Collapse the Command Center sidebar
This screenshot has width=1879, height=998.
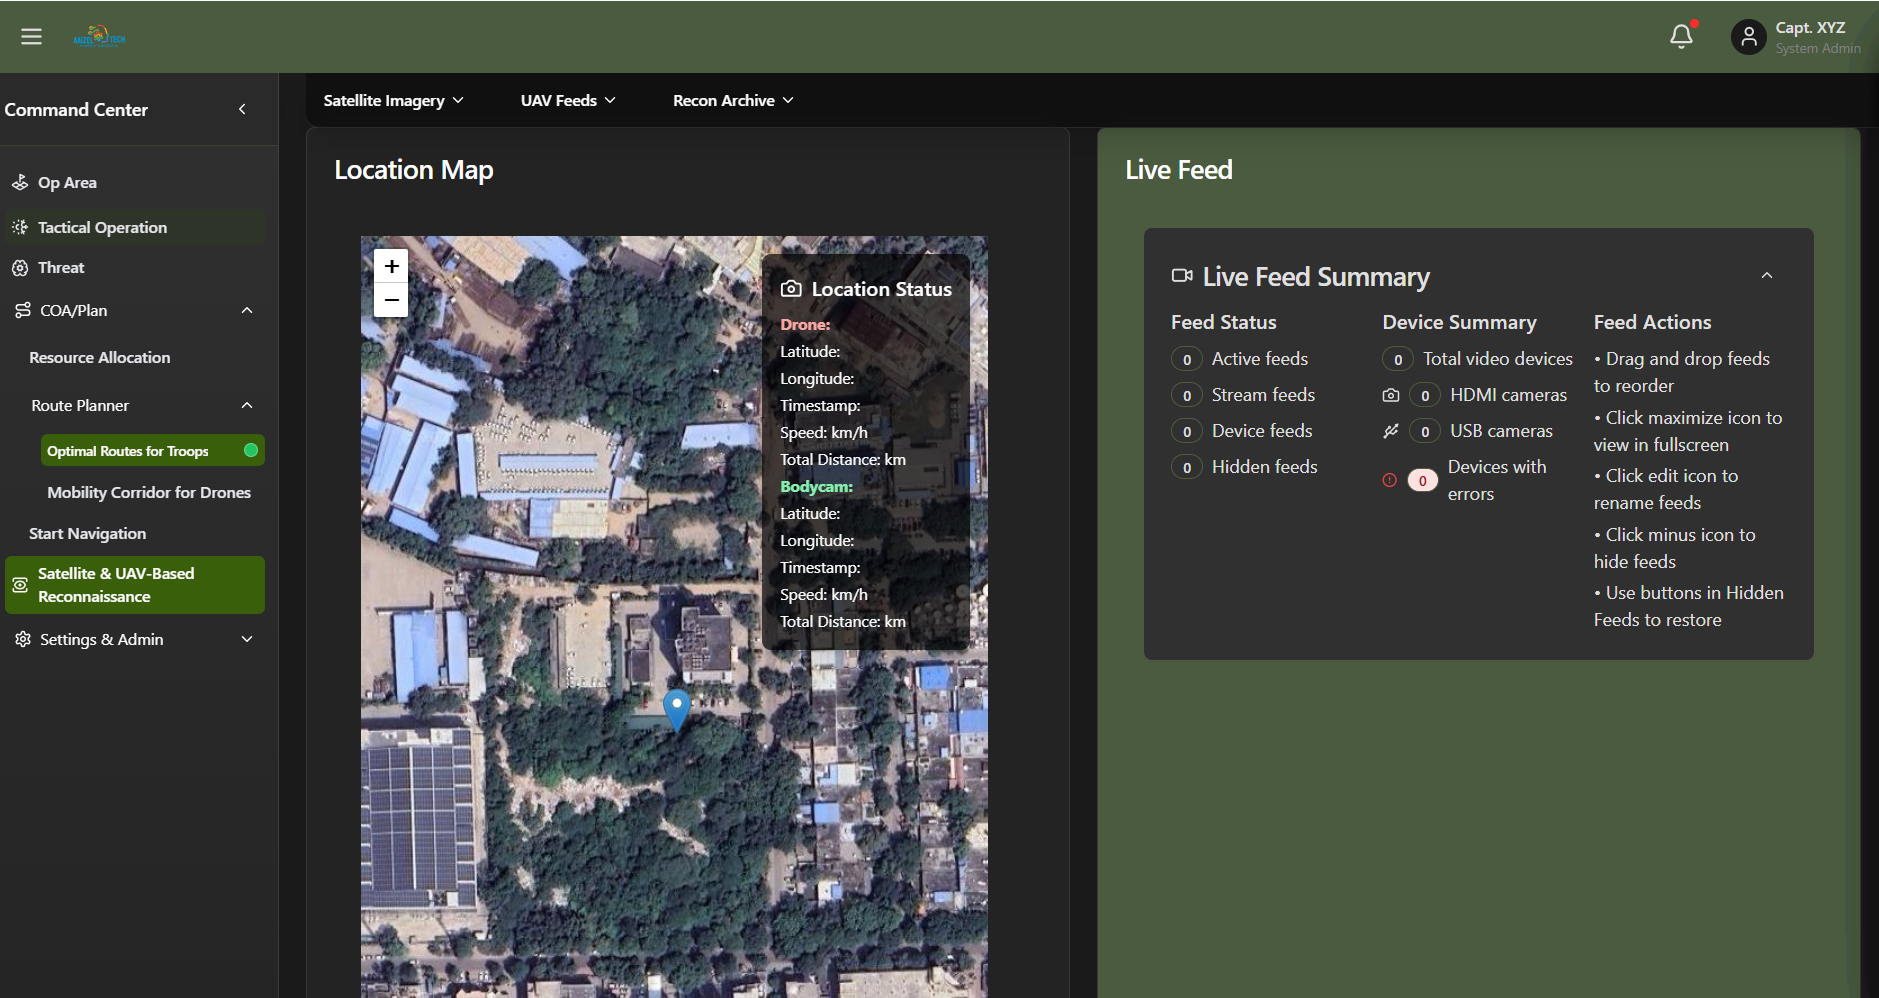tap(242, 109)
